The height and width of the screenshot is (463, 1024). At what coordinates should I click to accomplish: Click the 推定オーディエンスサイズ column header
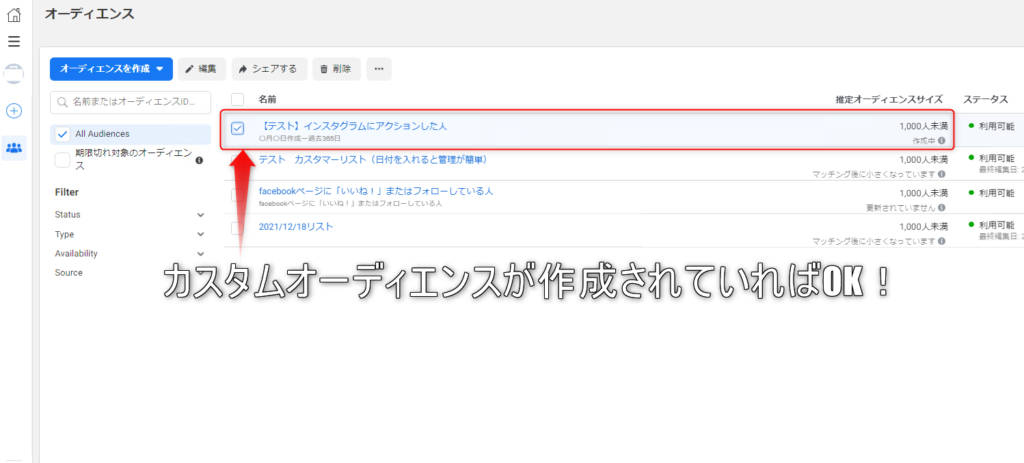889,99
